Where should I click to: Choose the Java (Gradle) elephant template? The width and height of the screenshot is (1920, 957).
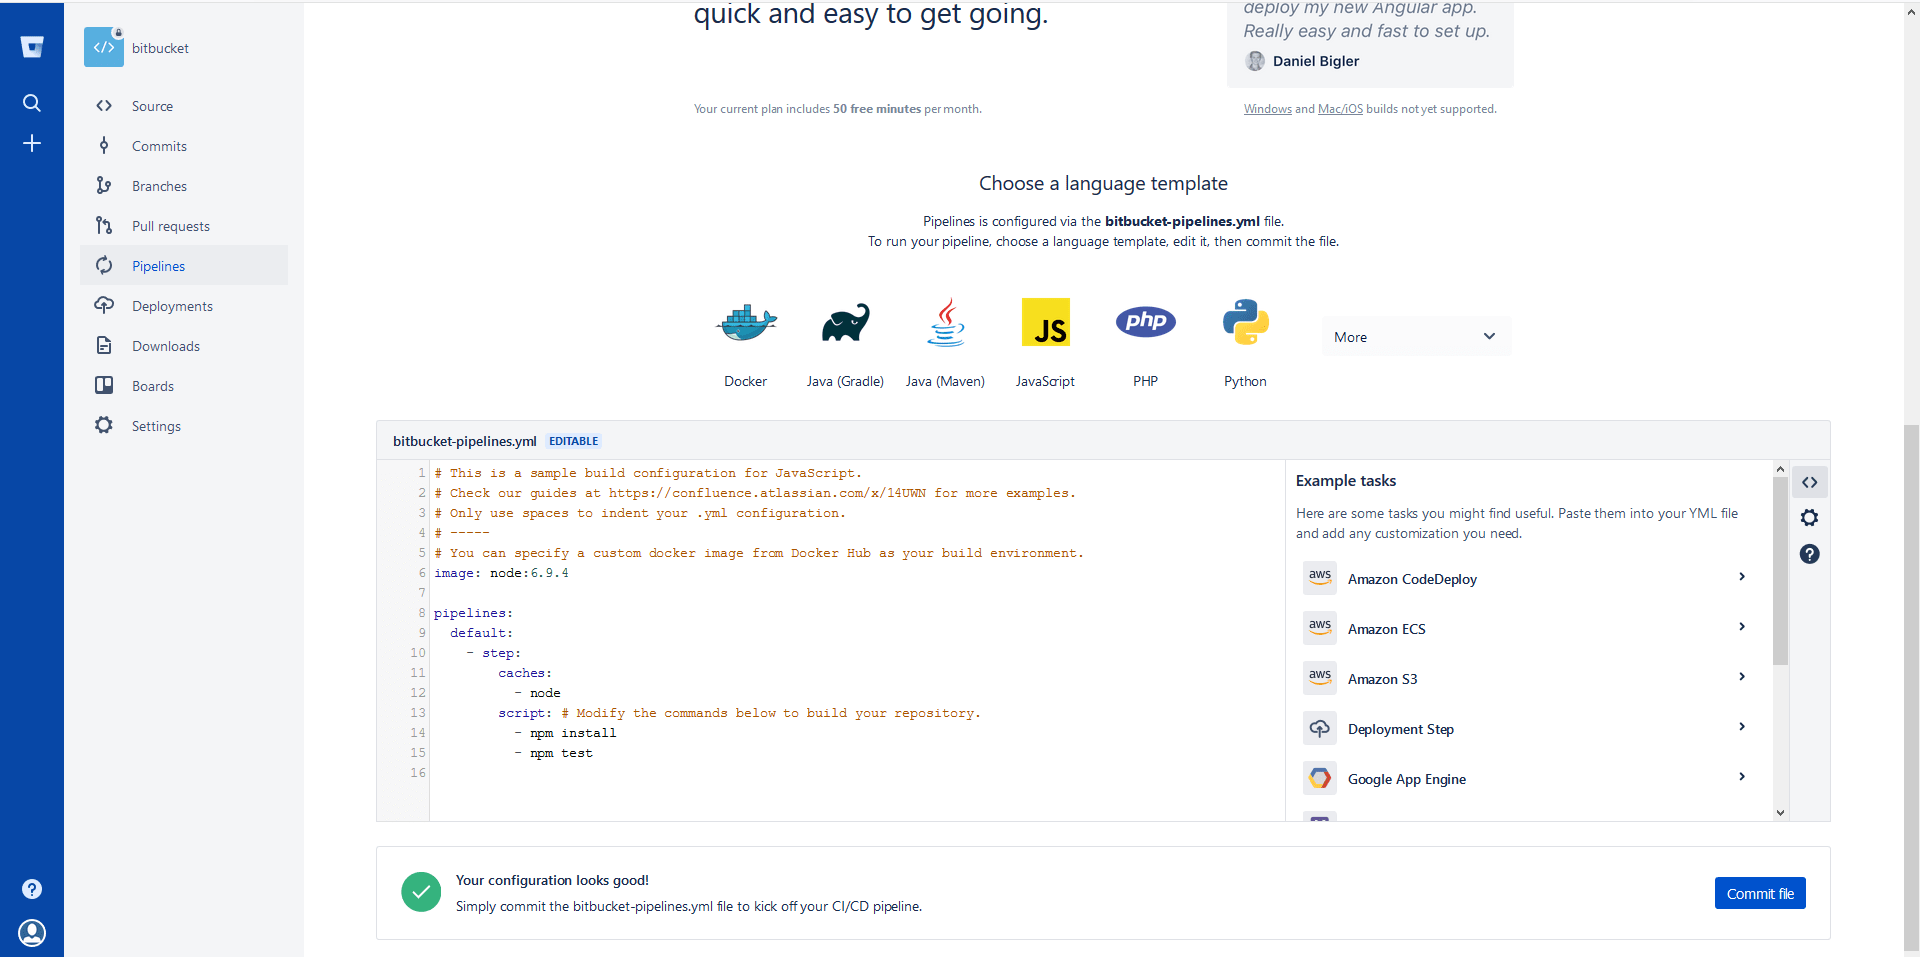point(845,323)
